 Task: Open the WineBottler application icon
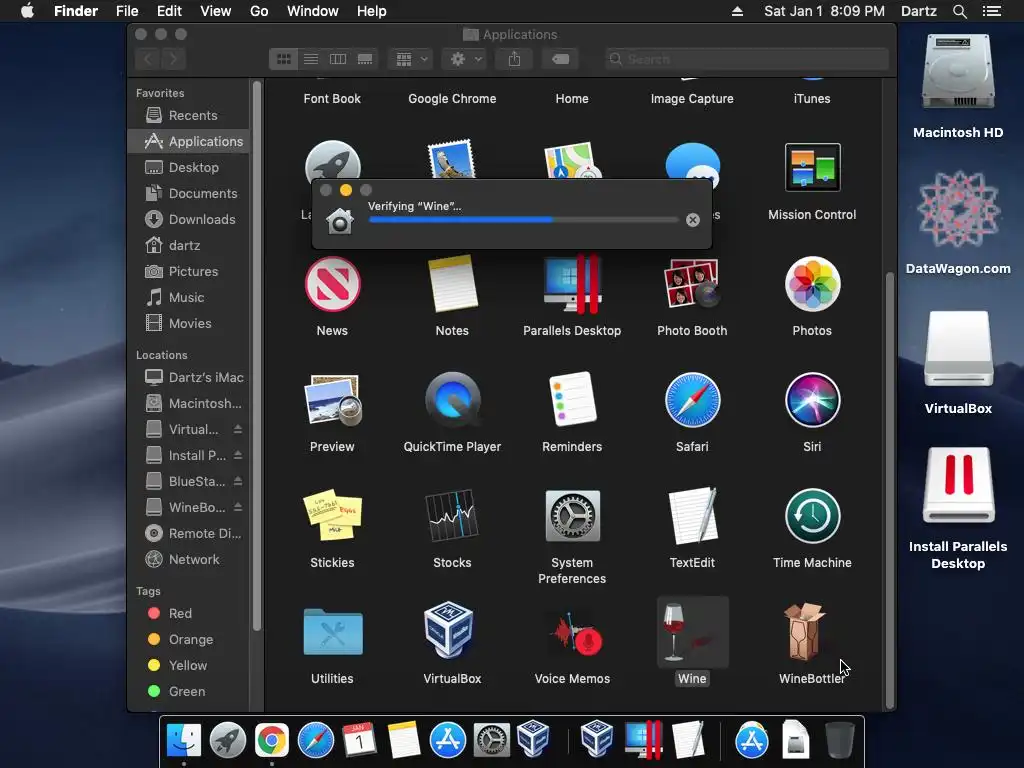click(x=807, y=632)
